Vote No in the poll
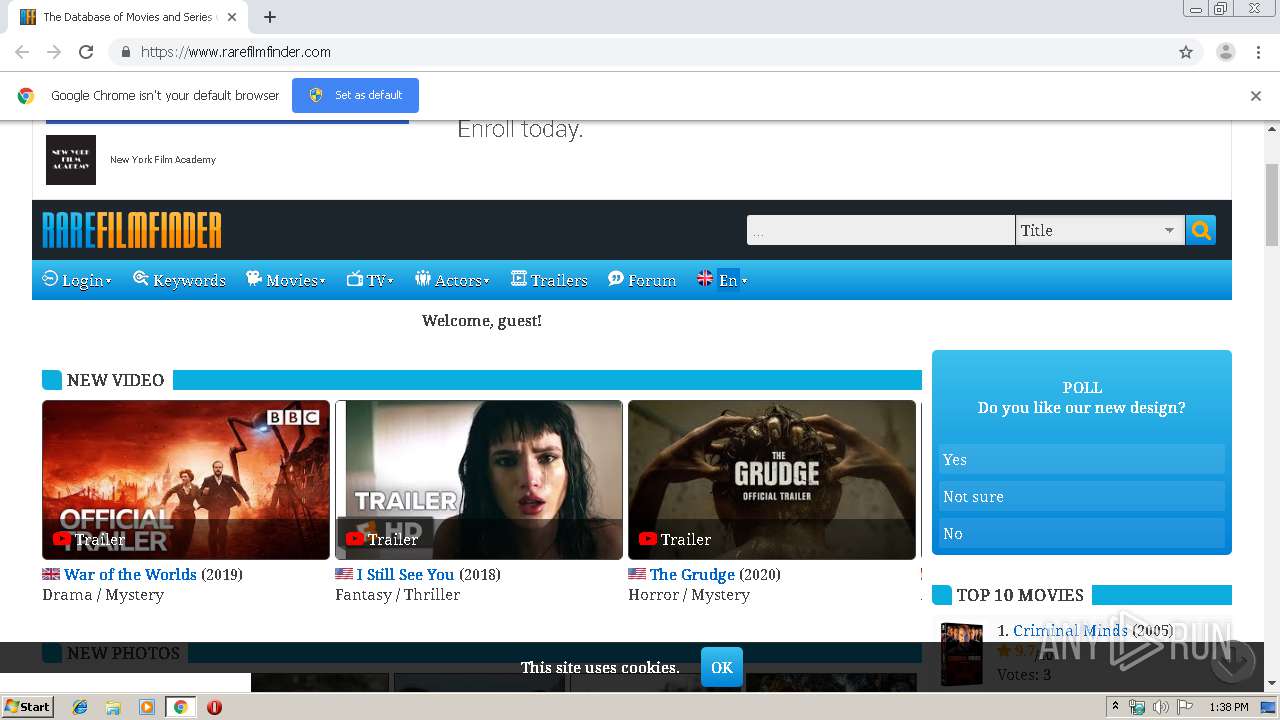1280x720 pixels. pos(1081,533)
